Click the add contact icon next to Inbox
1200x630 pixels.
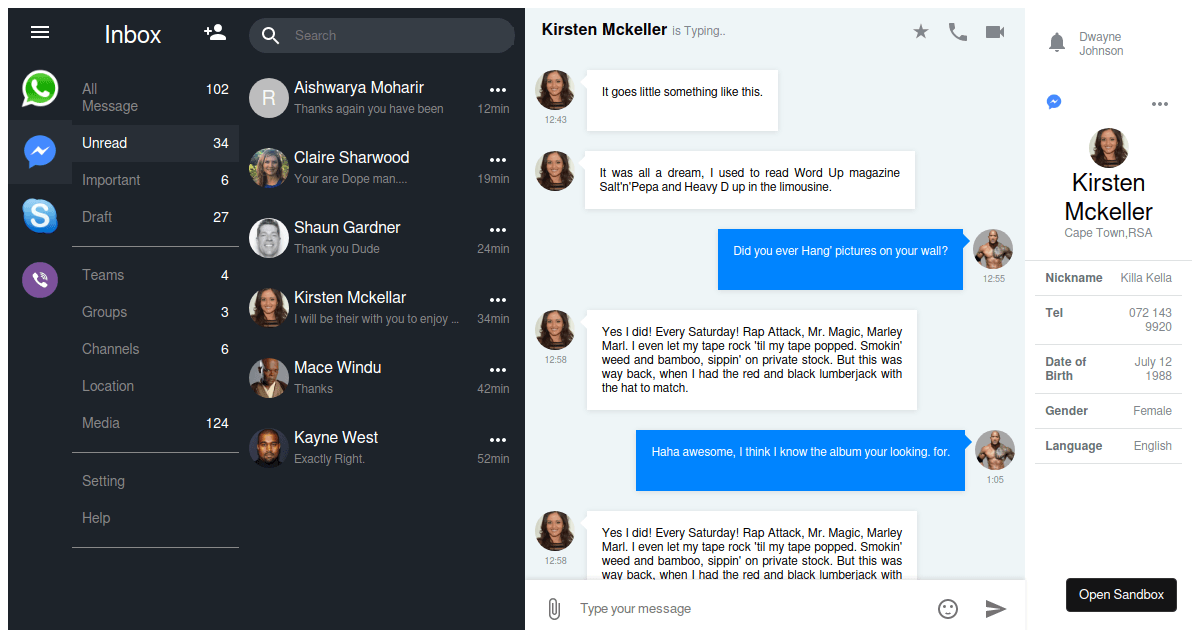(214, 32)
